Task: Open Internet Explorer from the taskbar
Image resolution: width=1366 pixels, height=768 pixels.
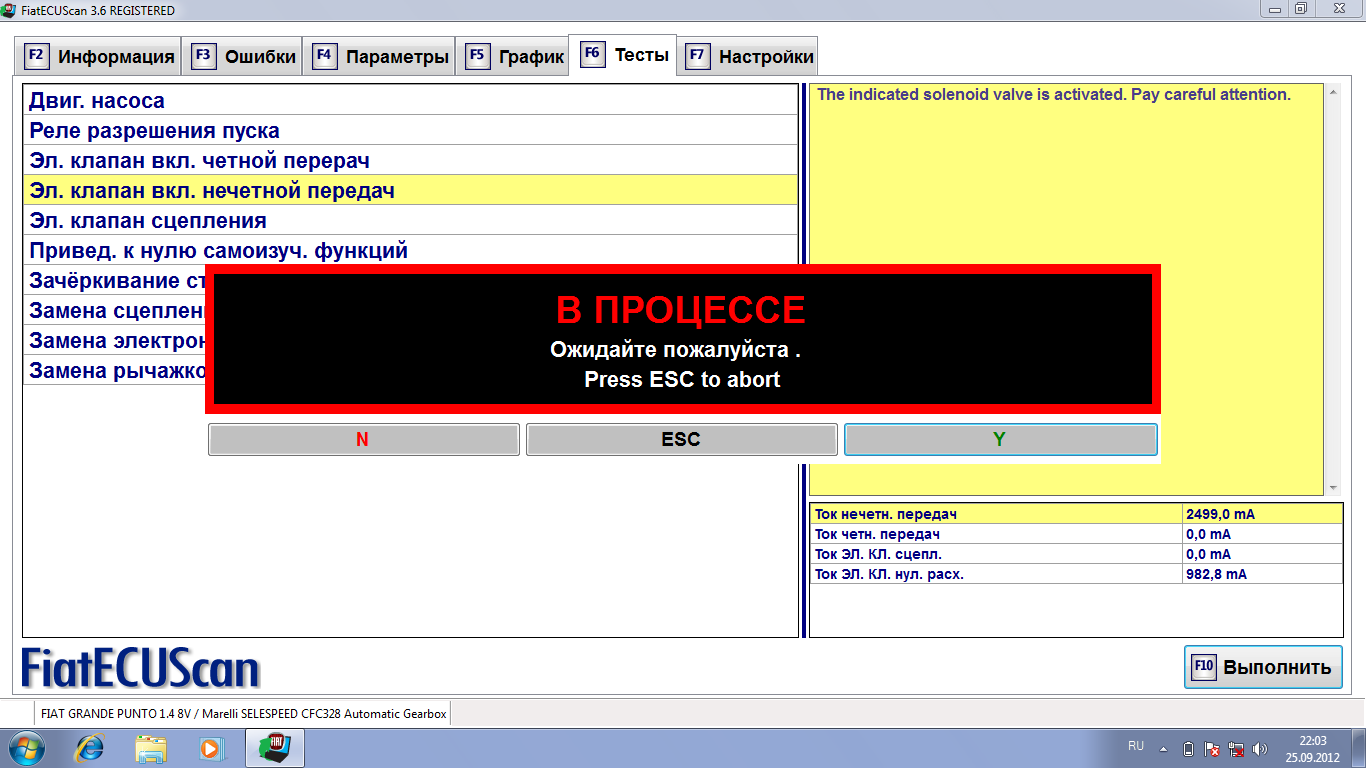Action: [x=91, y=748]
